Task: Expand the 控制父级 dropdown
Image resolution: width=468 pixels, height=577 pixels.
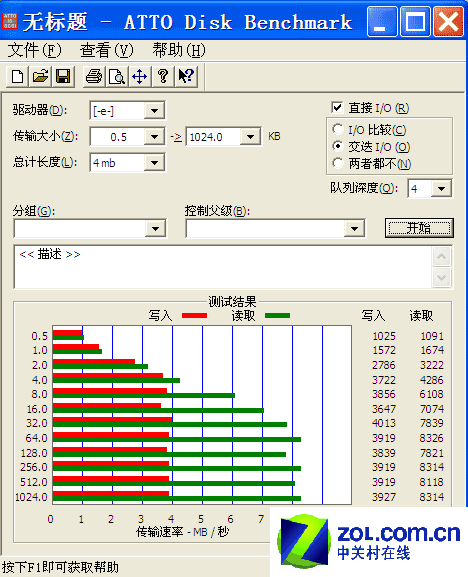Action: coord(354,229)
